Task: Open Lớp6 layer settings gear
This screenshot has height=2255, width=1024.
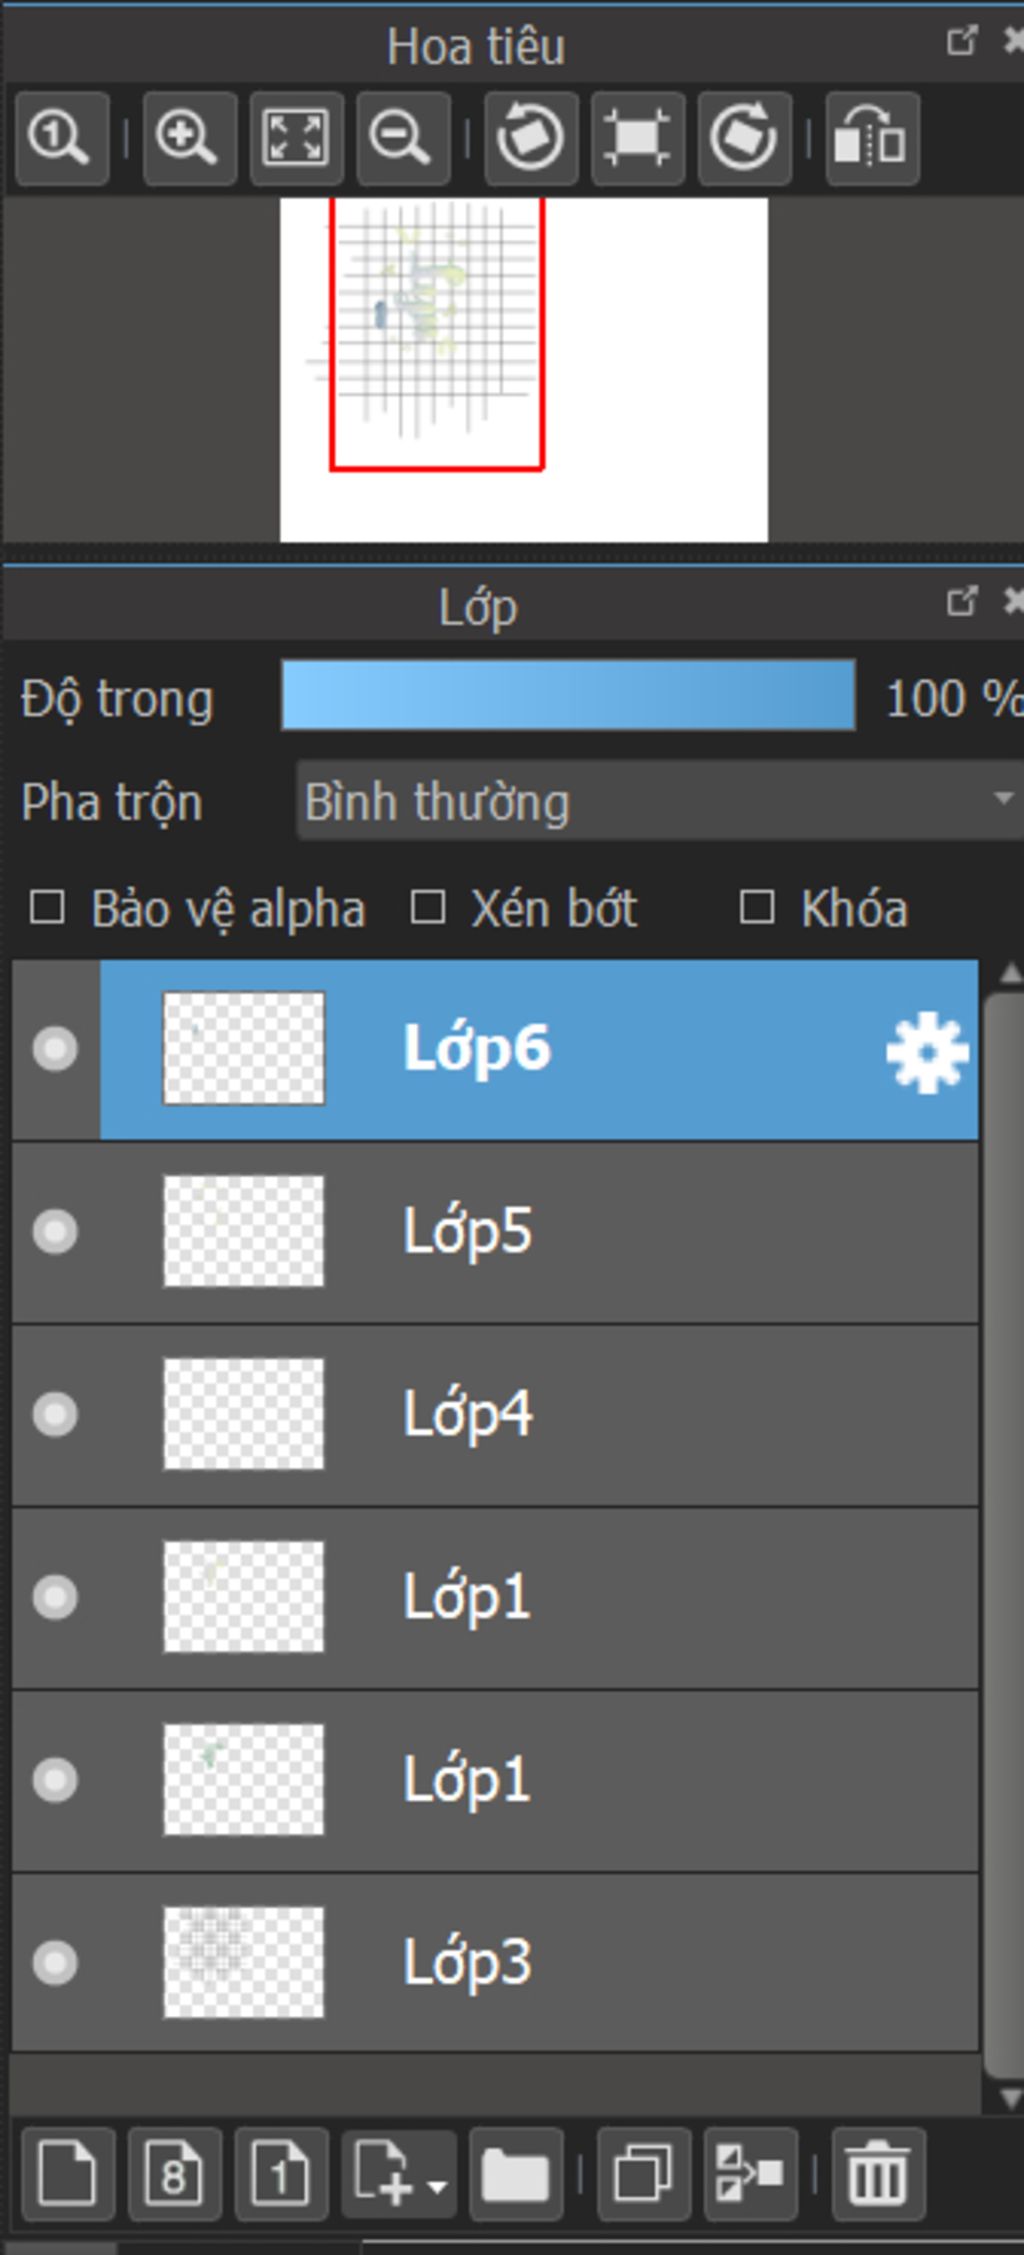Action: (927, 1050)
